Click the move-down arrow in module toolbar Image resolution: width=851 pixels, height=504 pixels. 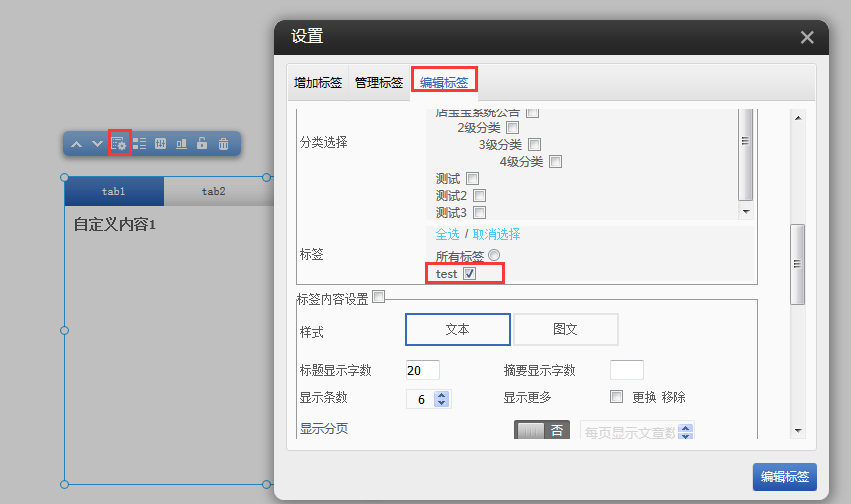[x=97, y=144]
